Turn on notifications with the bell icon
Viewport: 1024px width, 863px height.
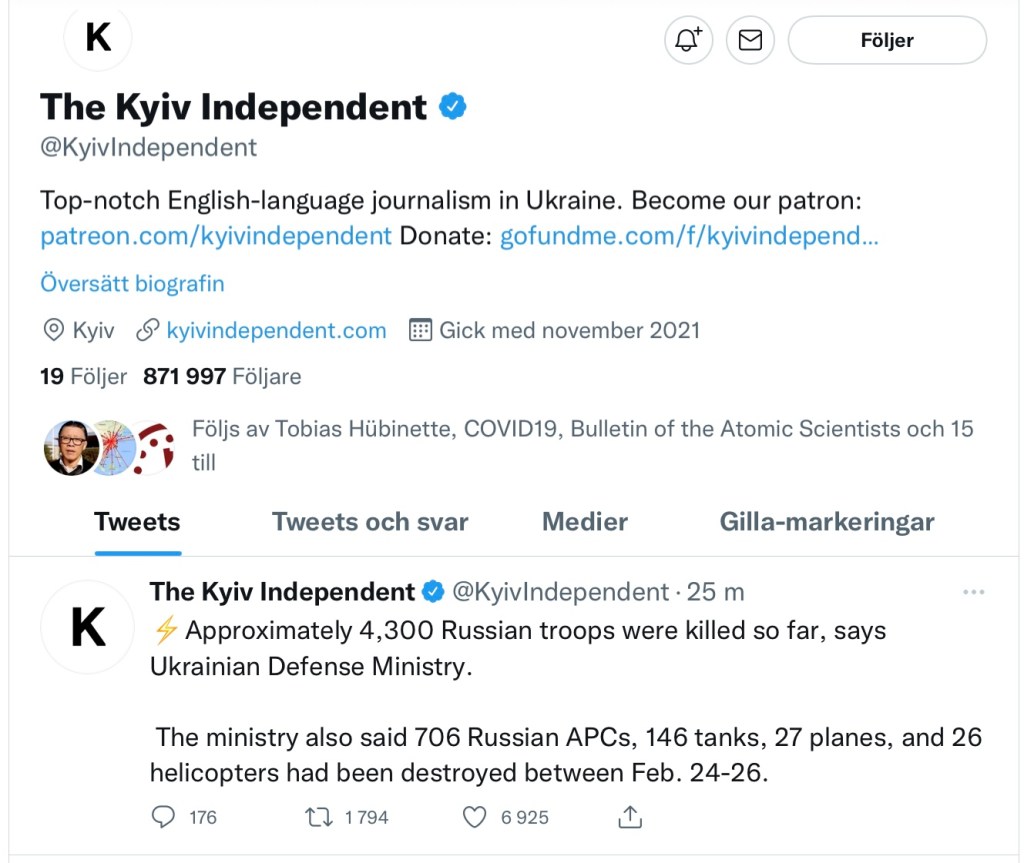688,41
